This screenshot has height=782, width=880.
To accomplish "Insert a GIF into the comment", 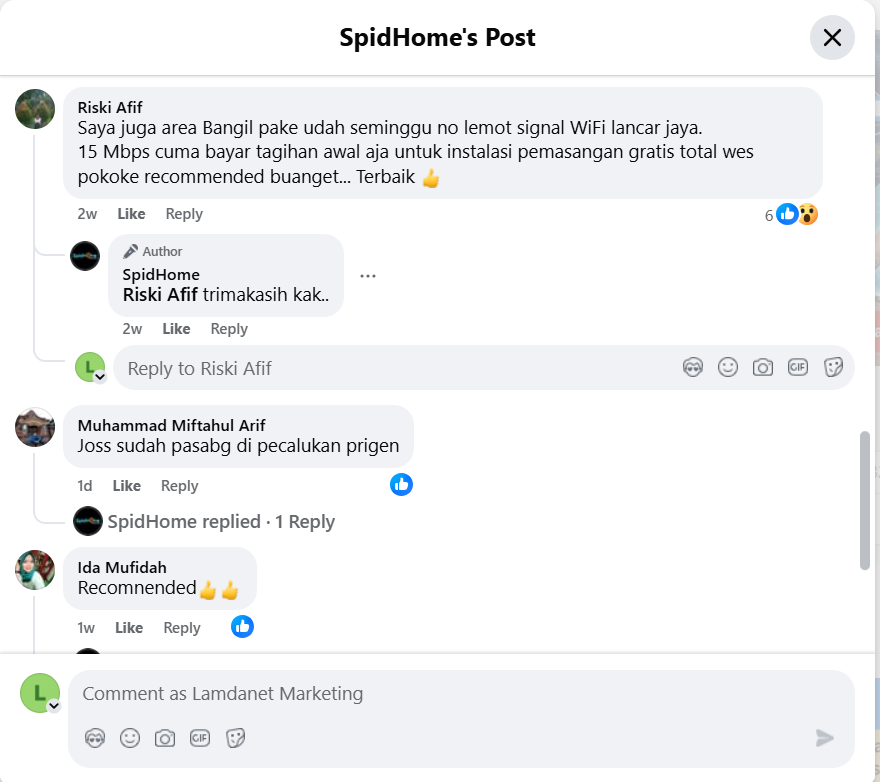I will click(199, 738).
